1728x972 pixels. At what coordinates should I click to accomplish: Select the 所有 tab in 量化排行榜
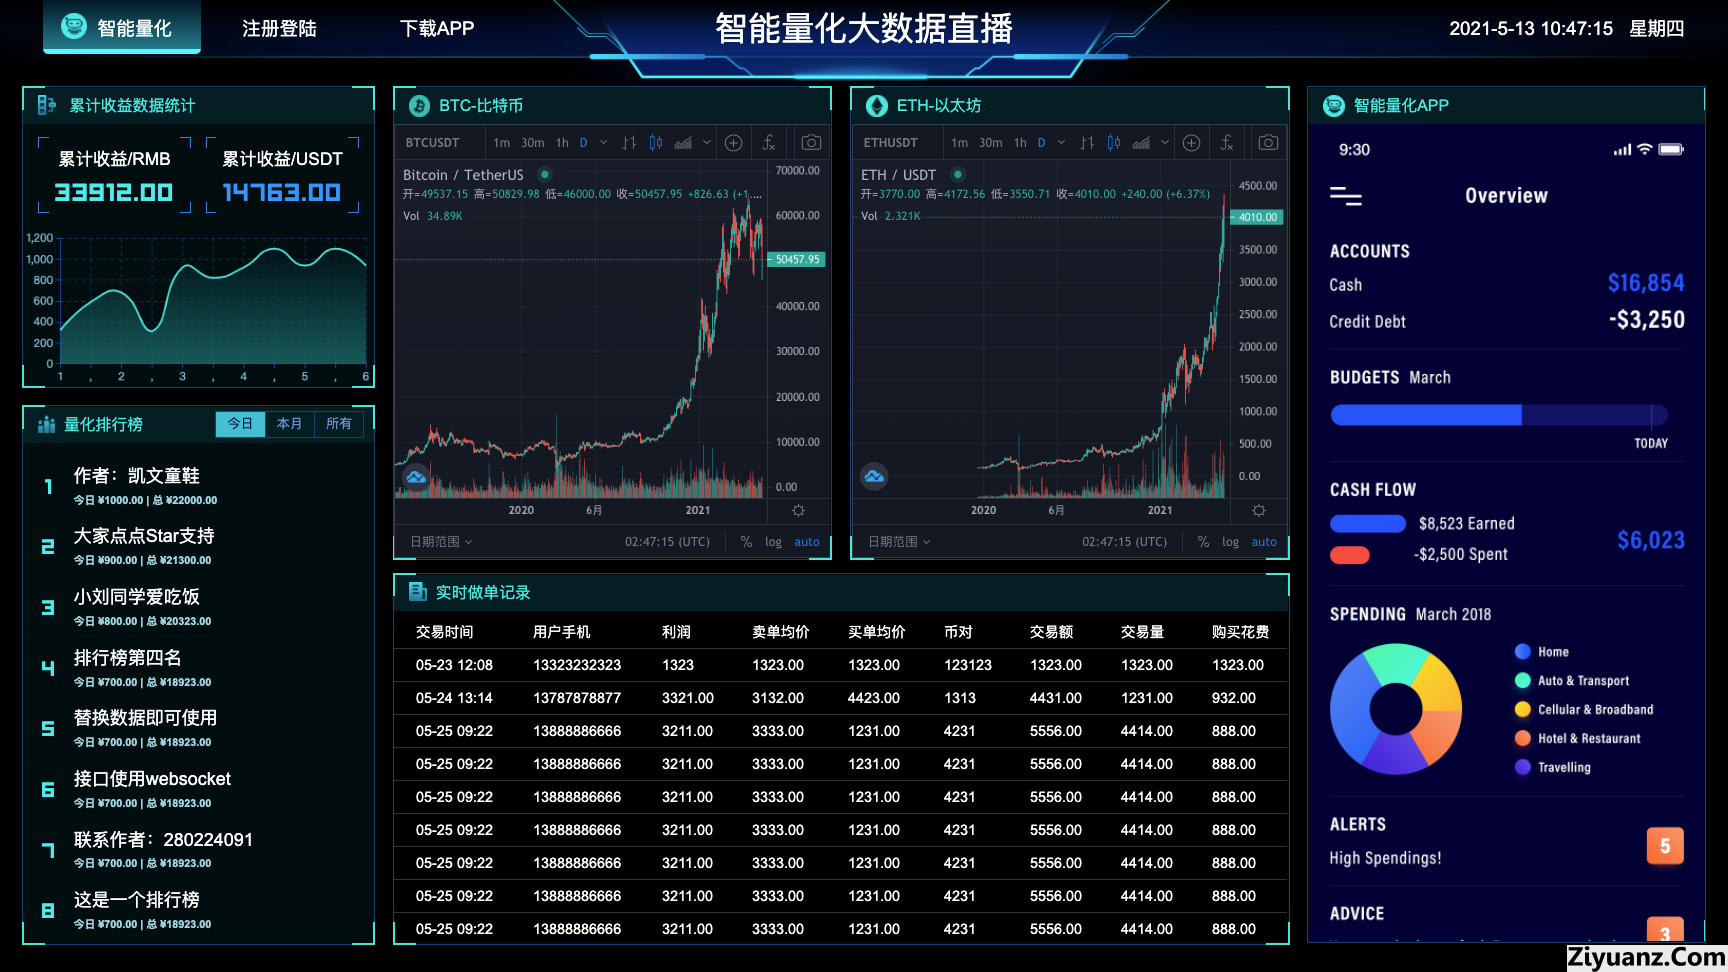tap(339, 424)
